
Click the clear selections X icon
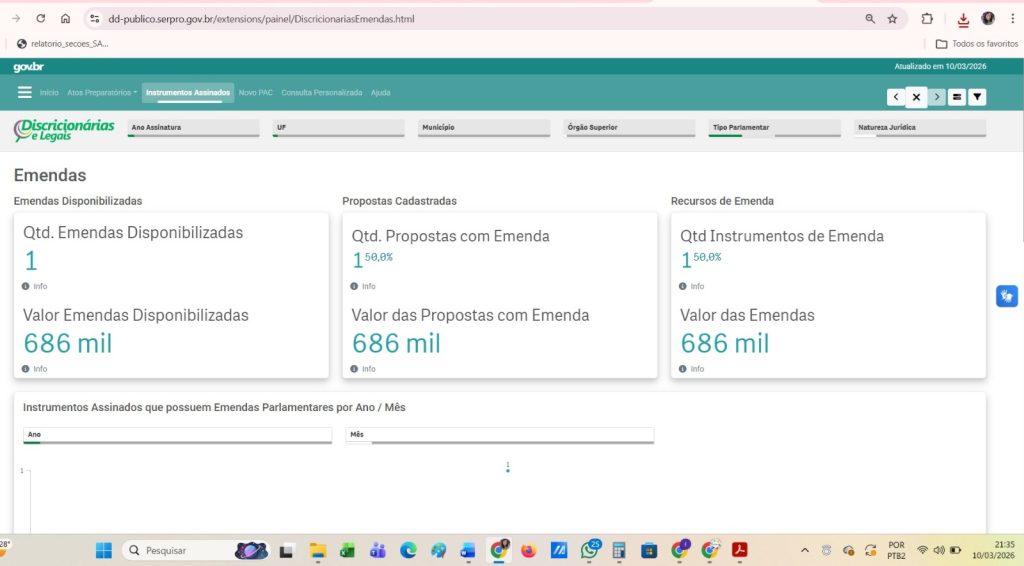tap(916, 97)
